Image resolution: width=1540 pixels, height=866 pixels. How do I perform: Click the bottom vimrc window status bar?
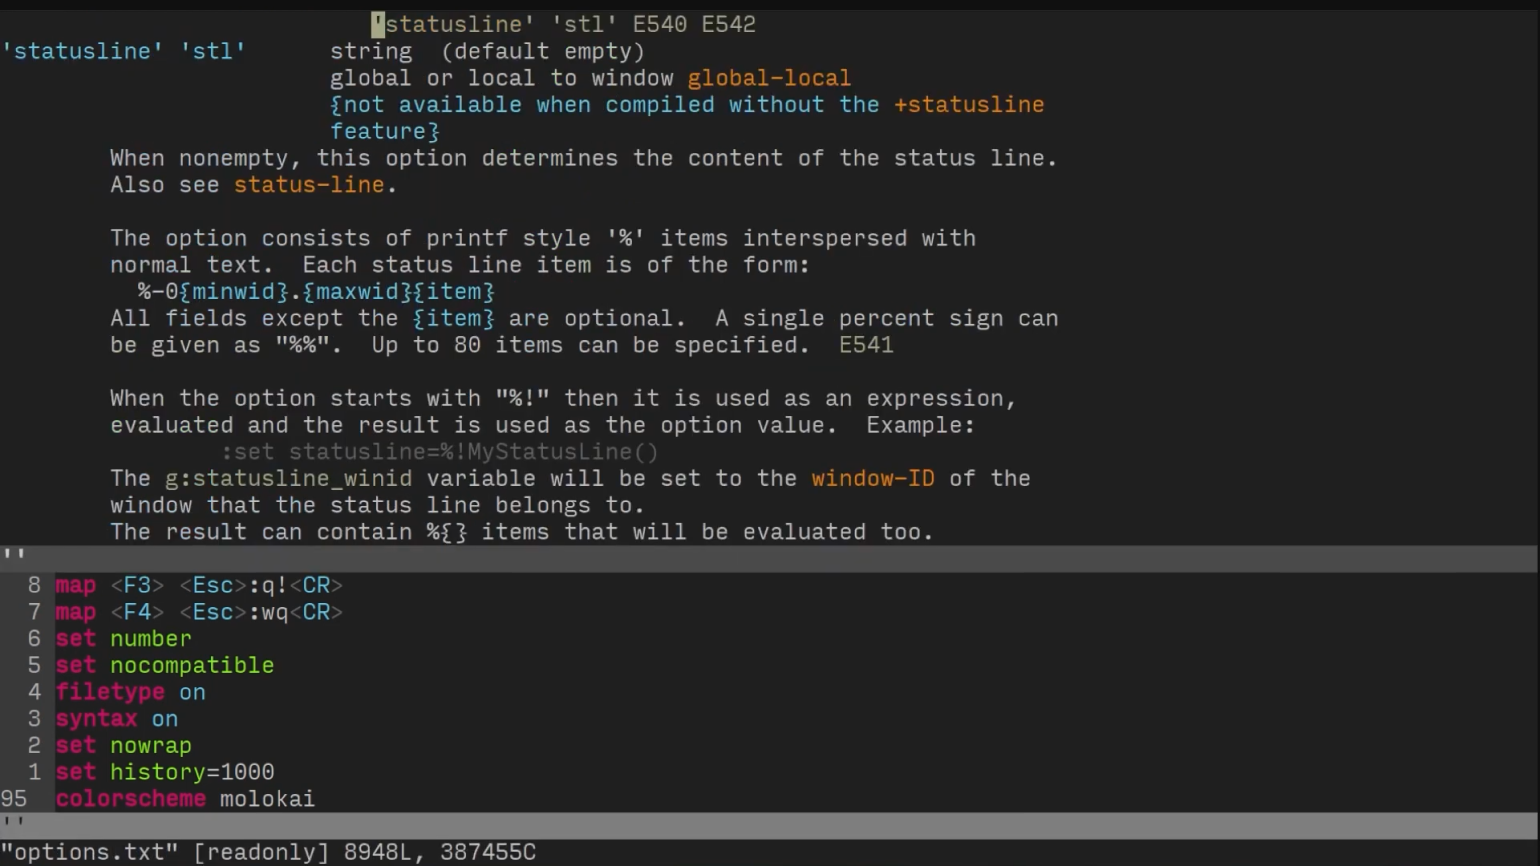(769, 825)
